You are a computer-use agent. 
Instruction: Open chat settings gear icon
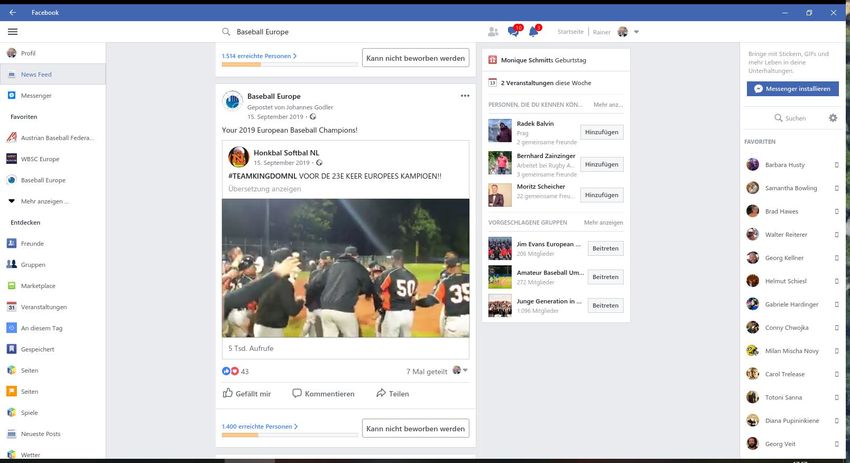click(833, 118)
